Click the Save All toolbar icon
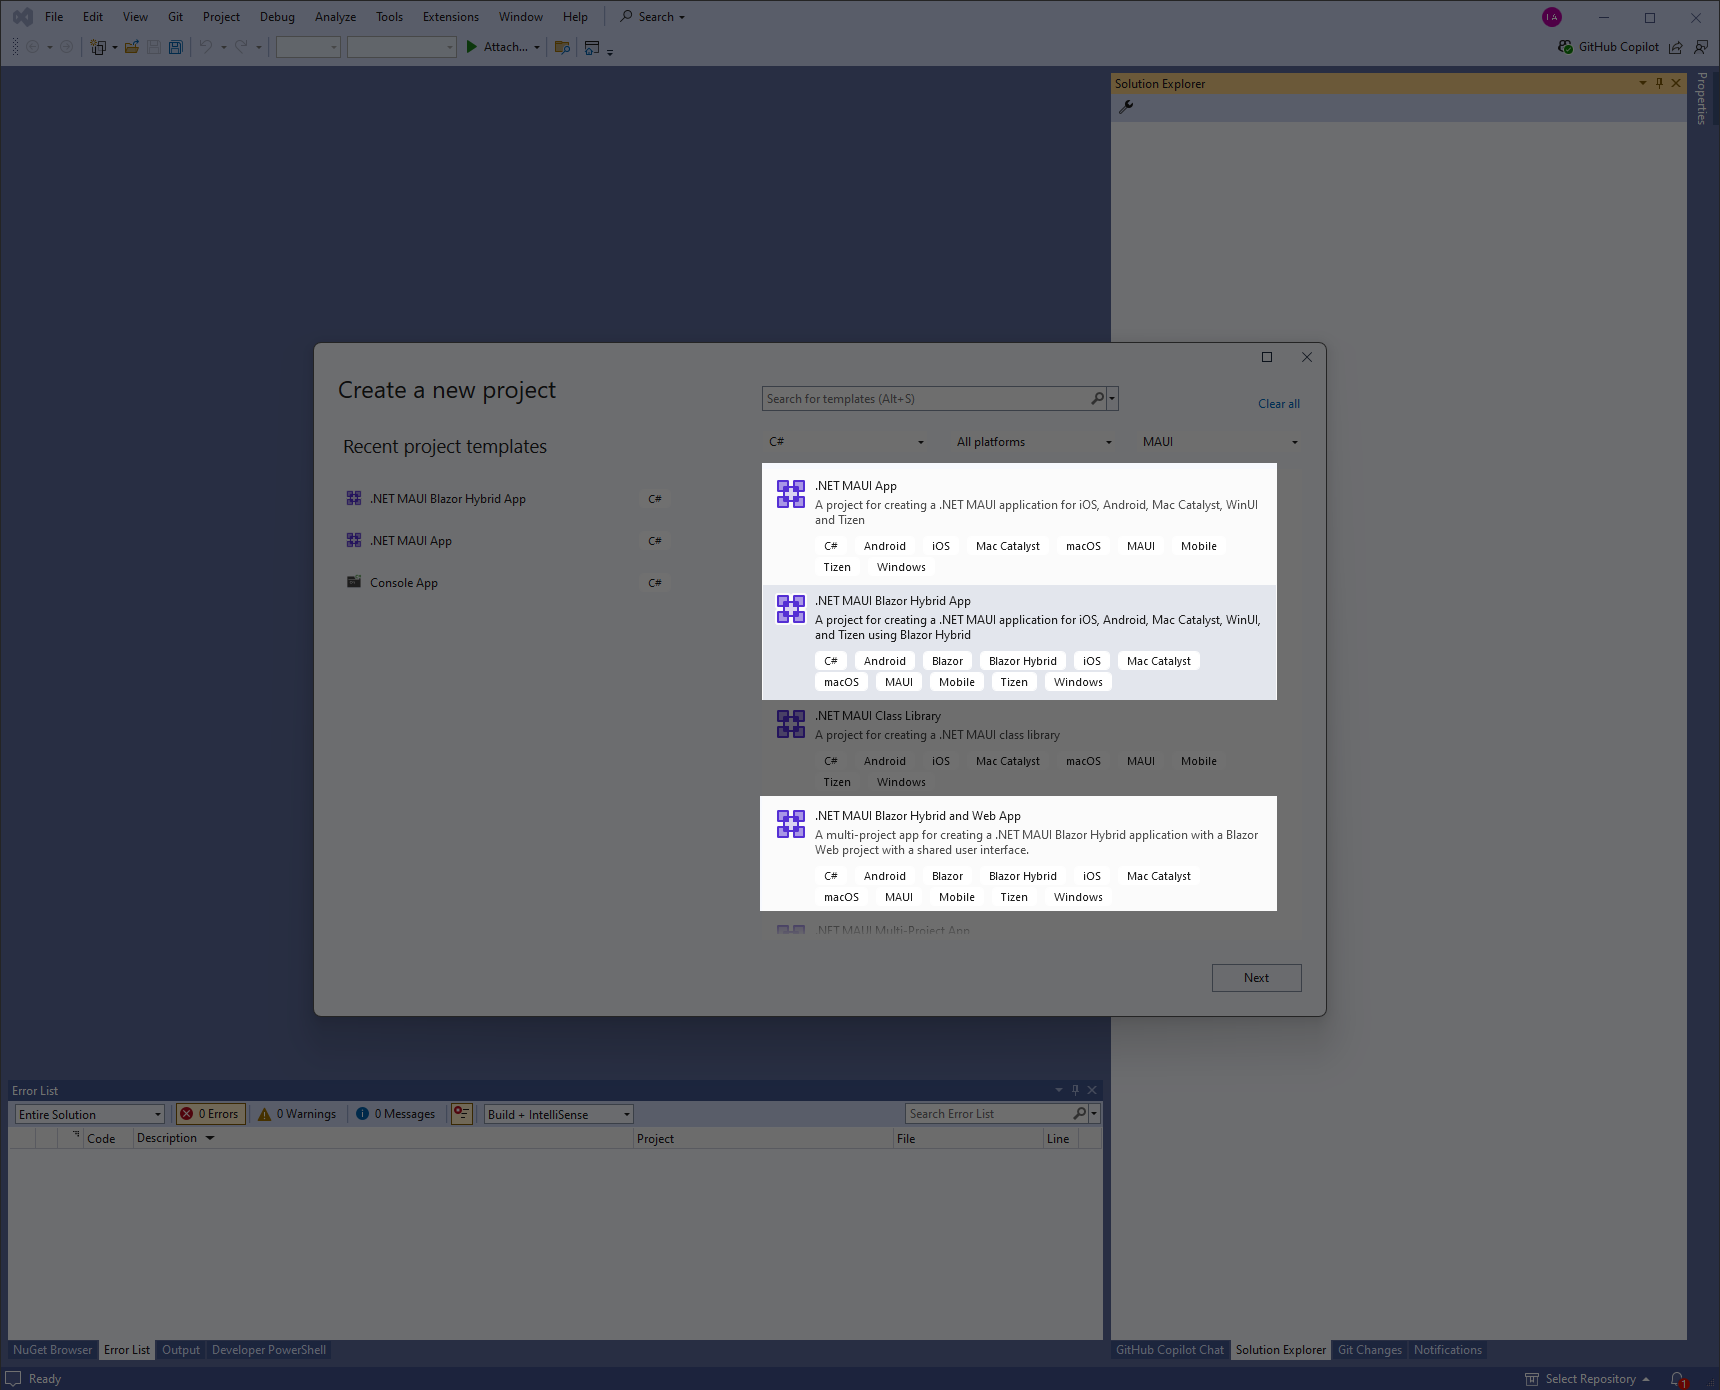The image size is (1720, 1390). [176, 47]
